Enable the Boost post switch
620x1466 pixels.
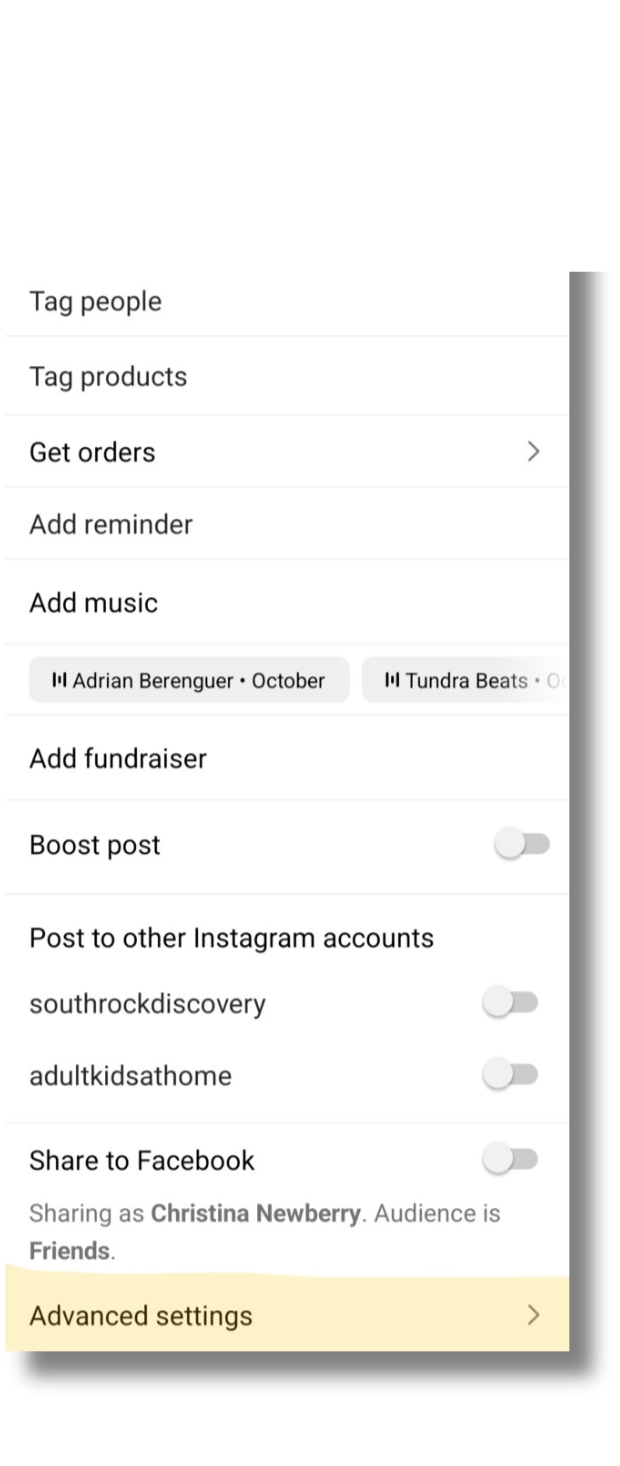pyautogui.click(x=522, y=845)
